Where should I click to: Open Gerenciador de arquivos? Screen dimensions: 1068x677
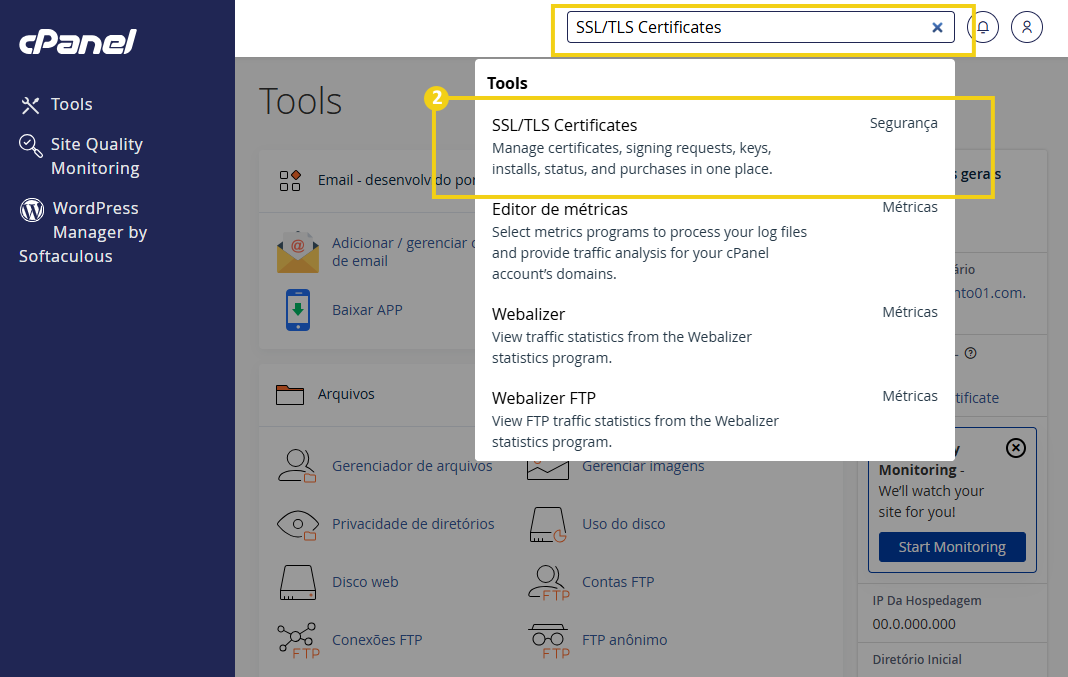click(x=411, y=466)
